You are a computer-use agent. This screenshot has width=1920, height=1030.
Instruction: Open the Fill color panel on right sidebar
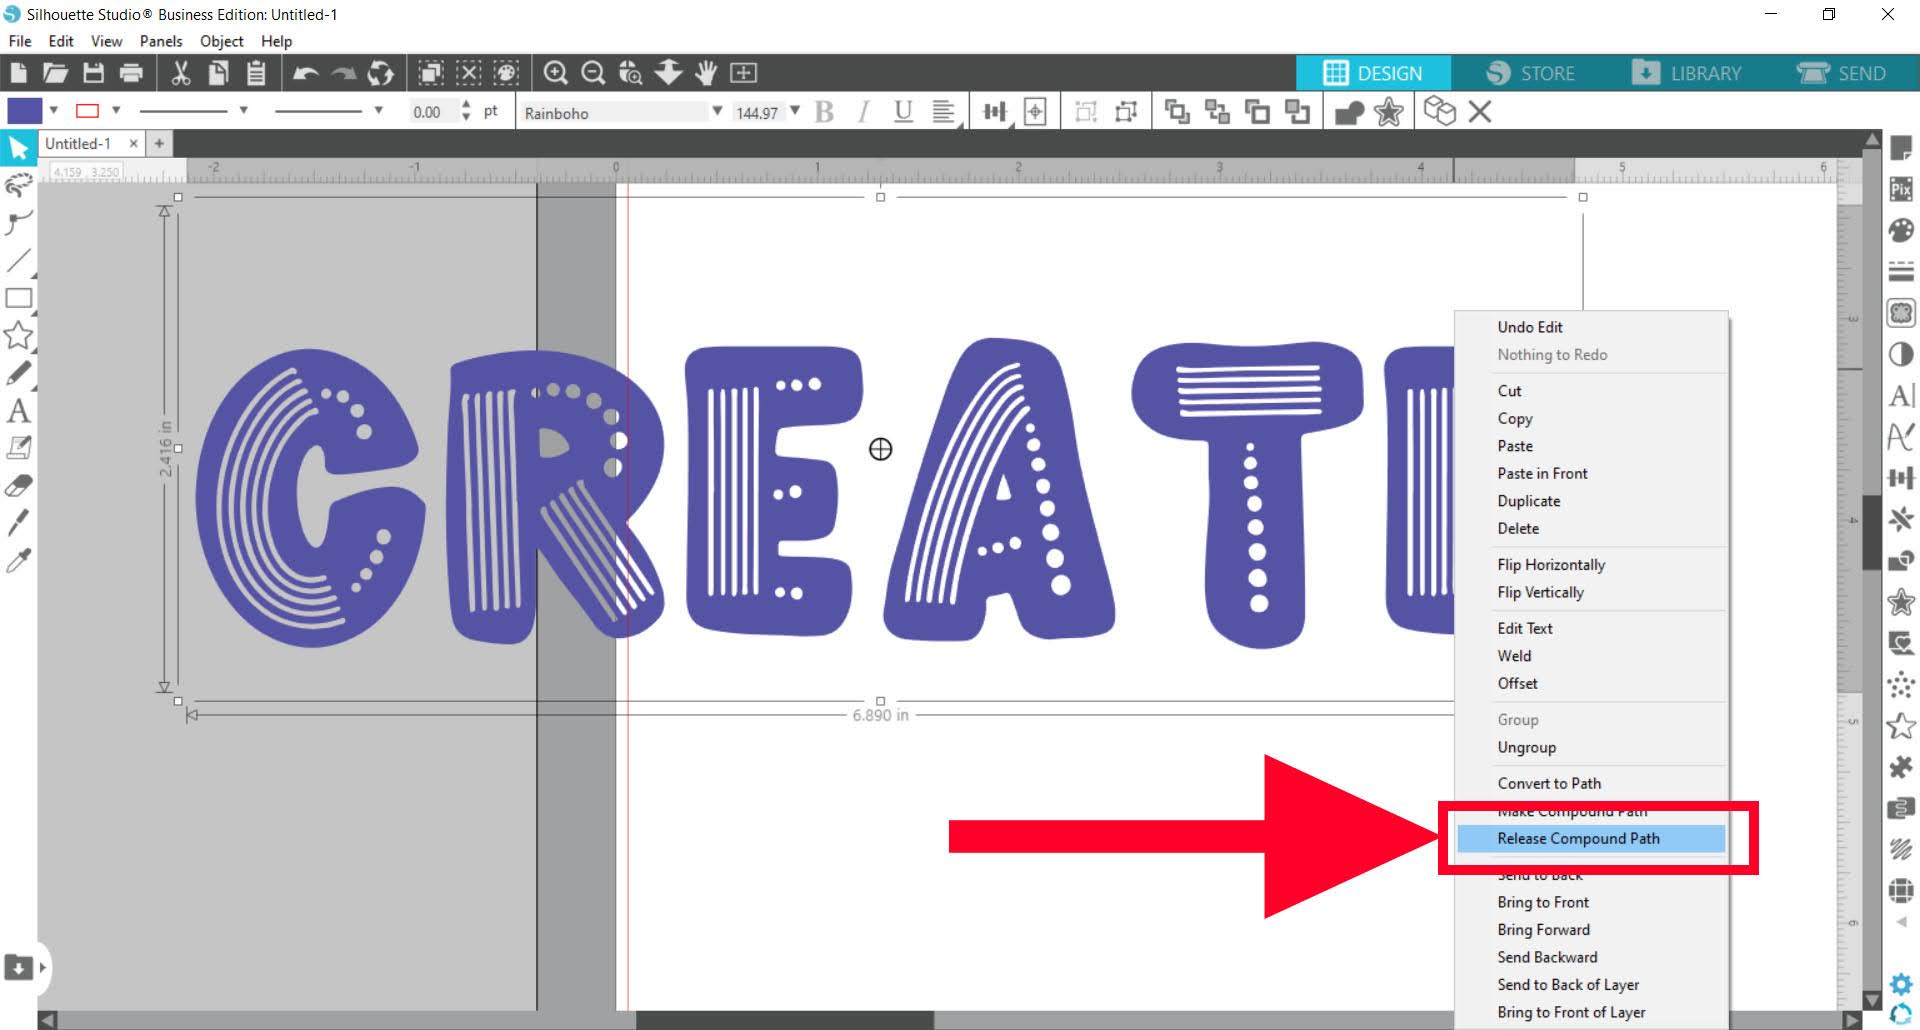(x=1902, y=230)
